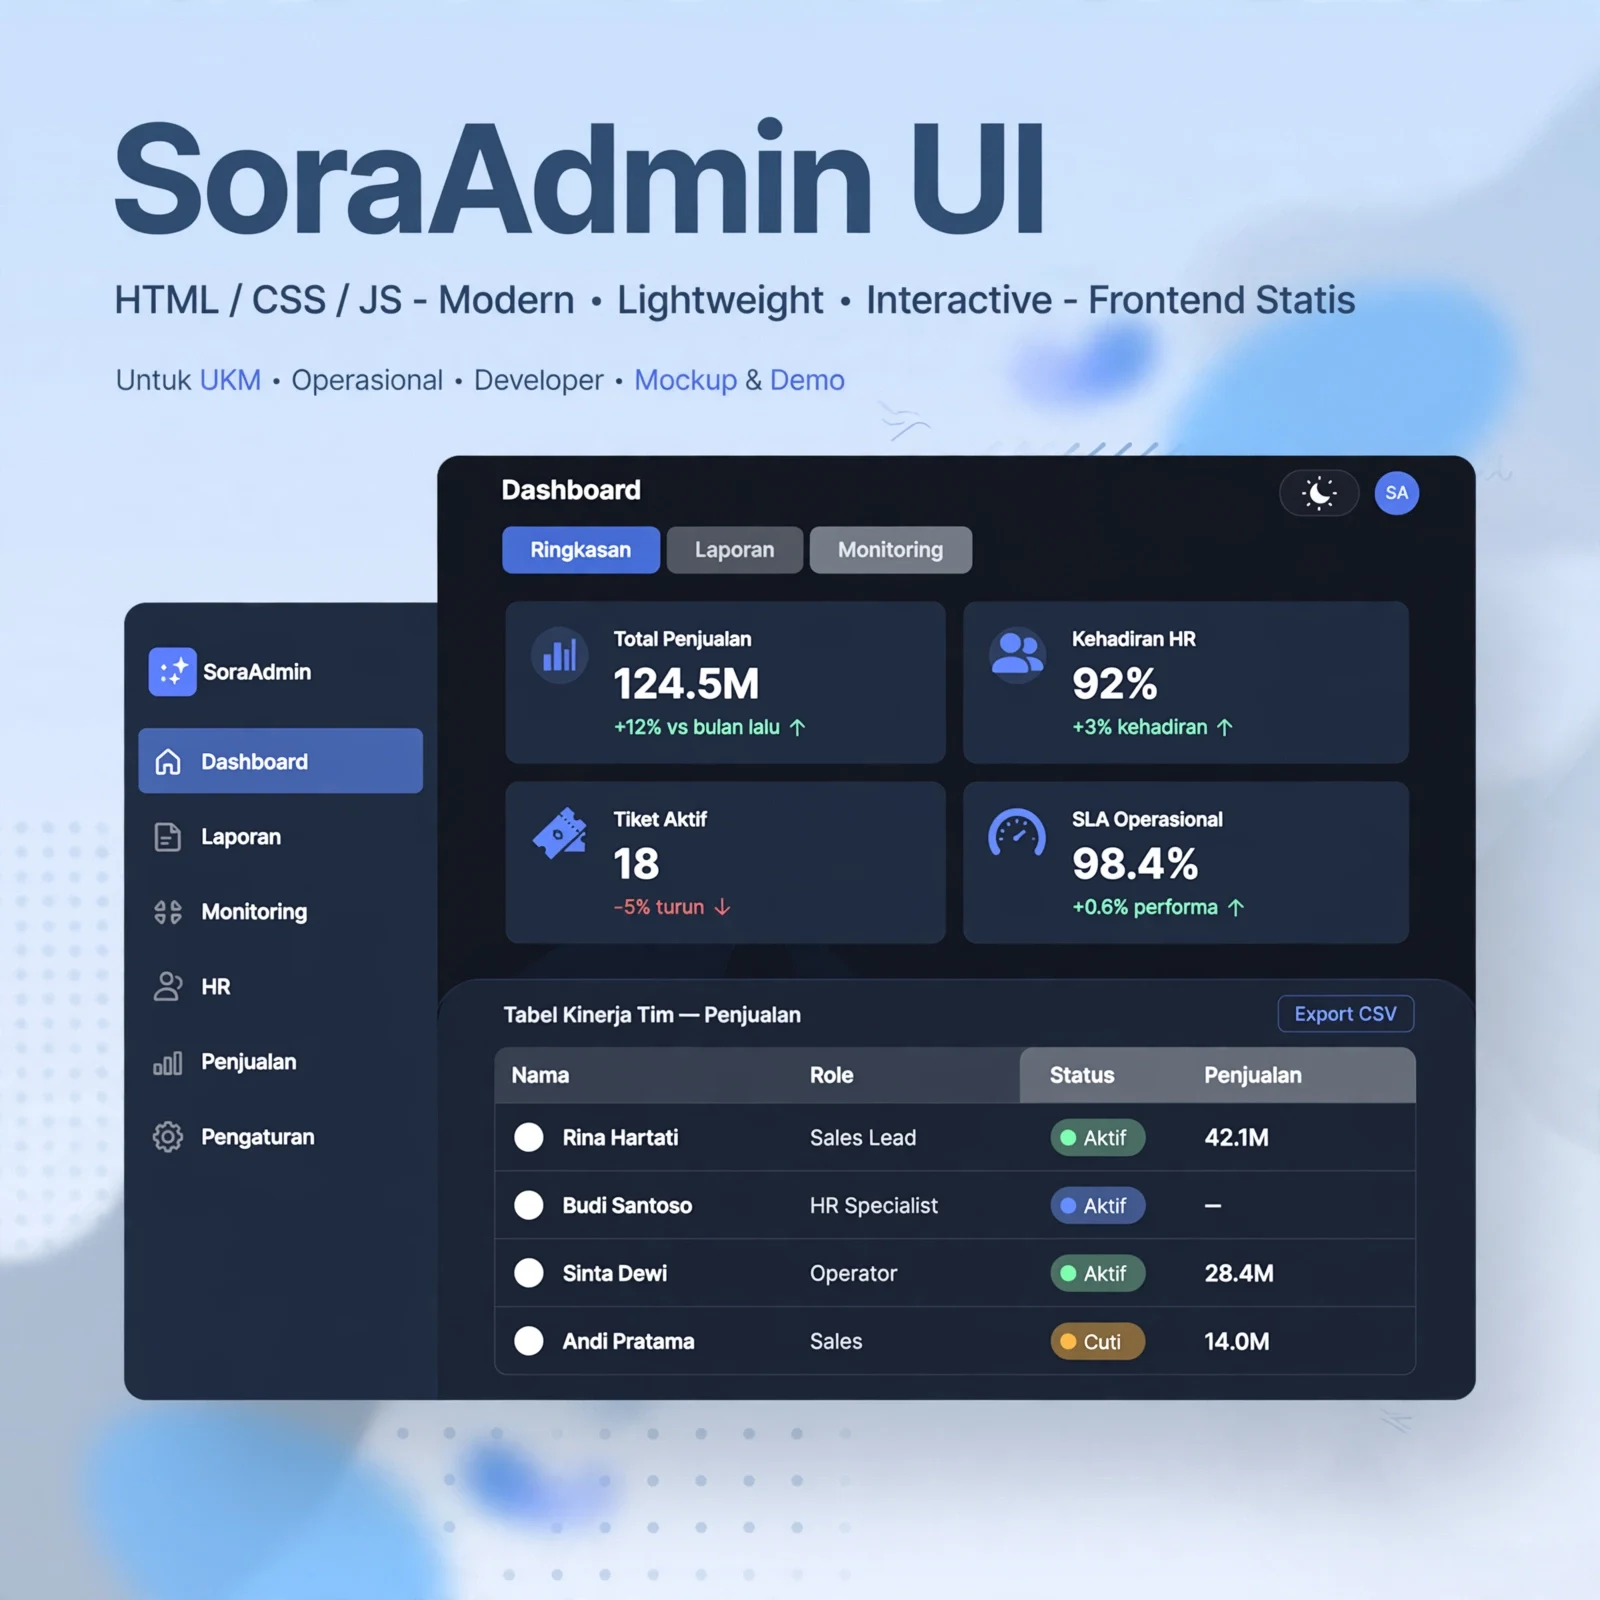Toggle dark mode with the moon-sun button
Viewport: 1600px width, 1600px height.
1319,493
